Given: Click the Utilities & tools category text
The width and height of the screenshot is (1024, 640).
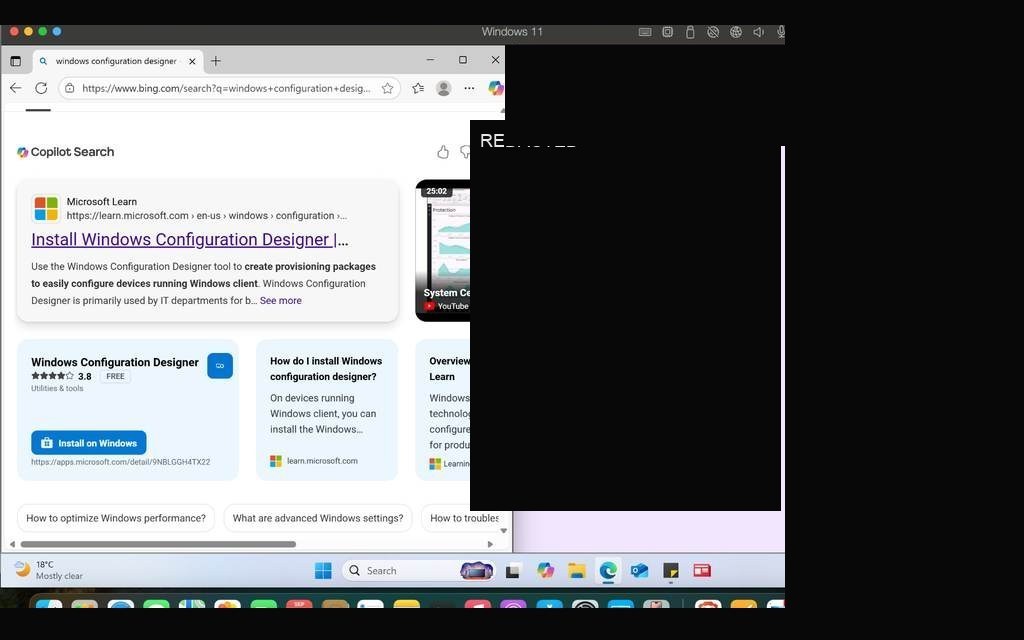Looking at the screenshot, I should pos(57,389).
